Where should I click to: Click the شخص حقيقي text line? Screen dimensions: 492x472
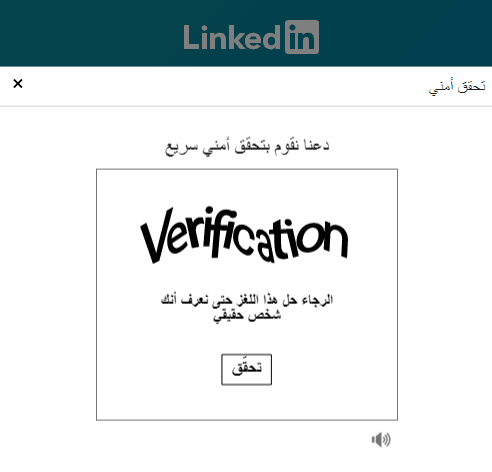pyautogui.click(x=247, y=315)
